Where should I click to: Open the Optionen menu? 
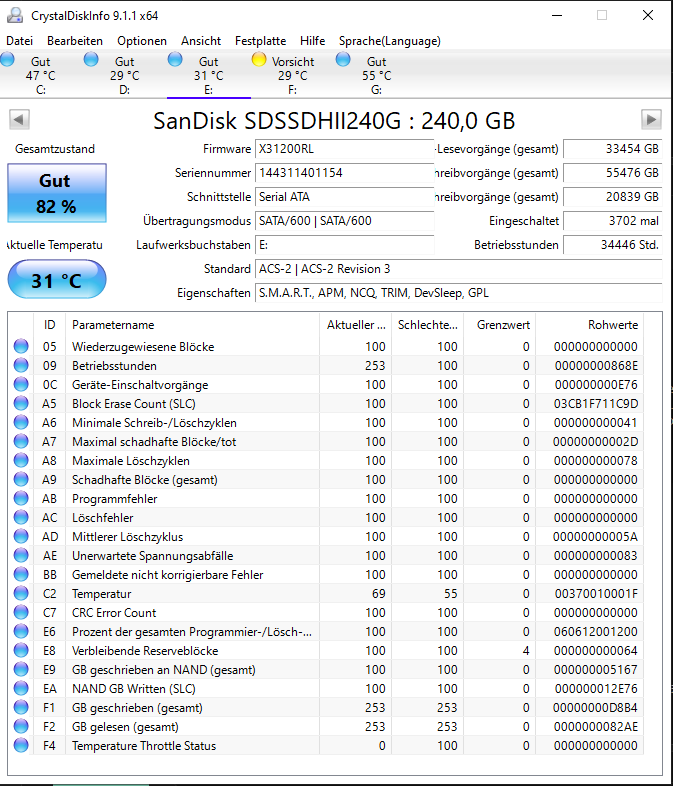(x=142, y=41)
